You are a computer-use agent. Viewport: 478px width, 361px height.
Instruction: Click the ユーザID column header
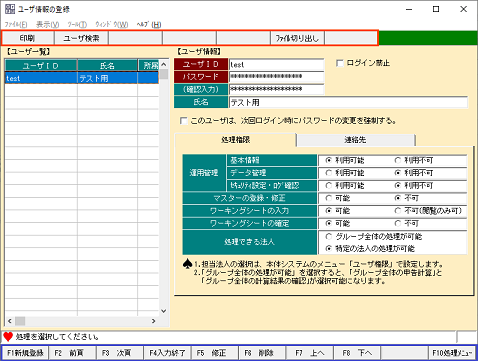[x=41, y=65]
